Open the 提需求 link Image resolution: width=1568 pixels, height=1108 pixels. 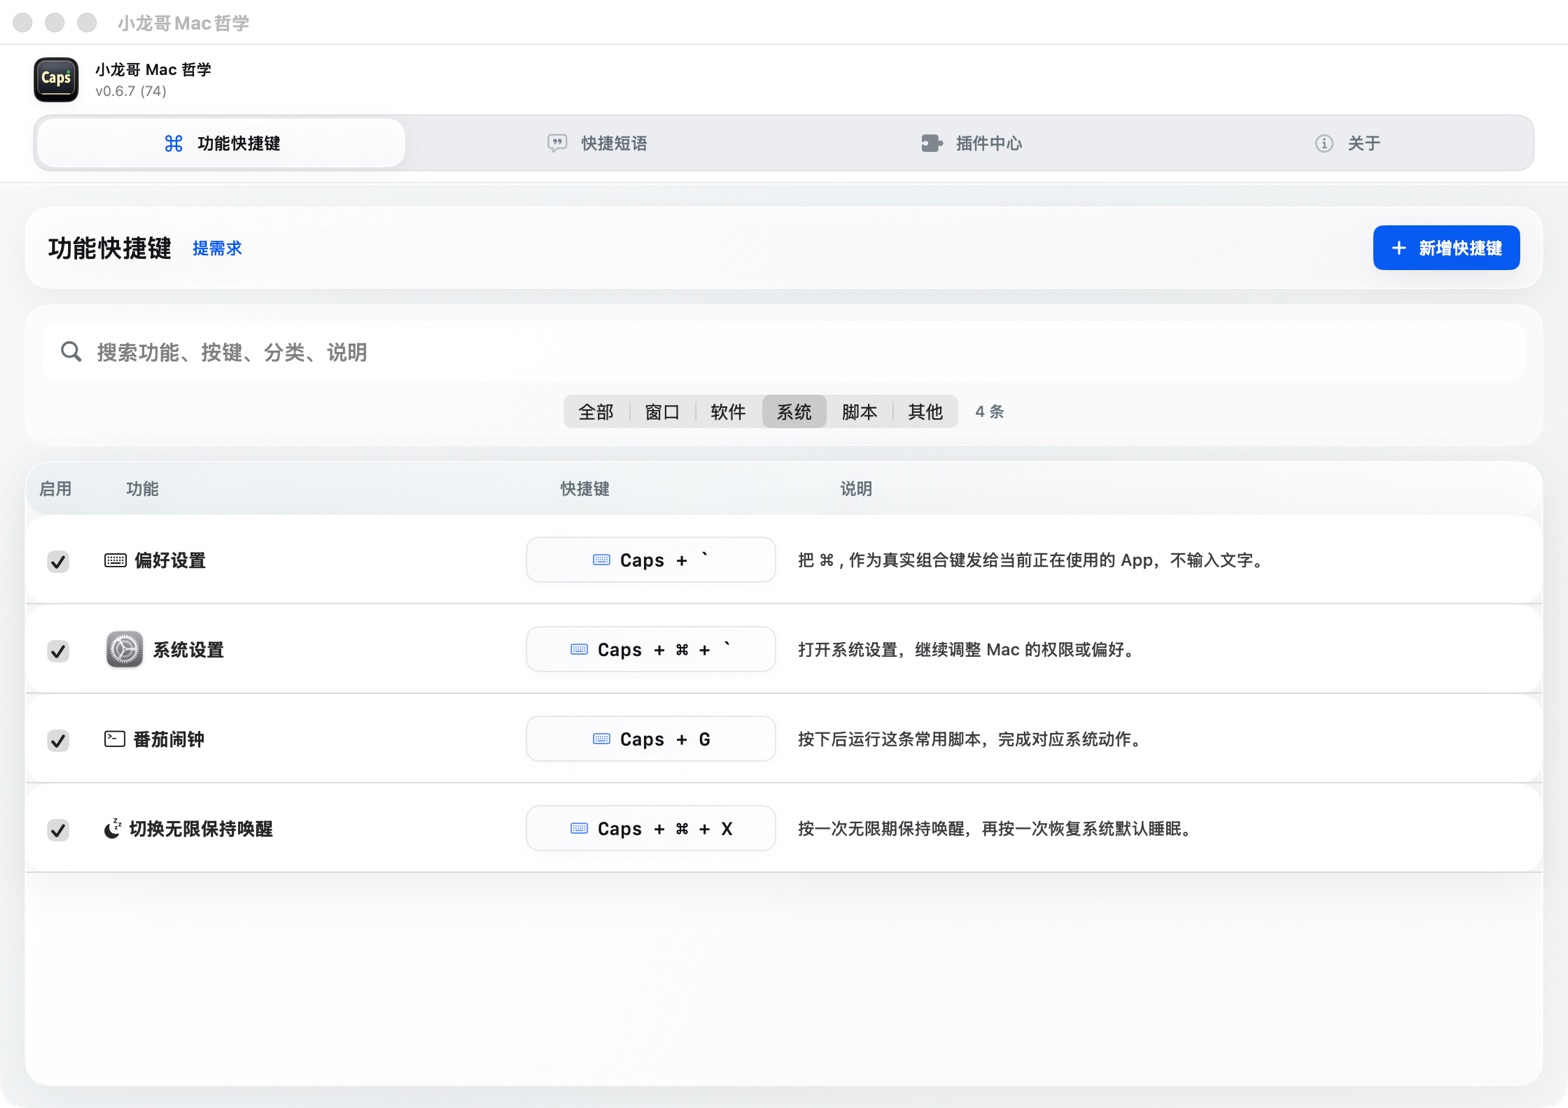pos(217,248)
